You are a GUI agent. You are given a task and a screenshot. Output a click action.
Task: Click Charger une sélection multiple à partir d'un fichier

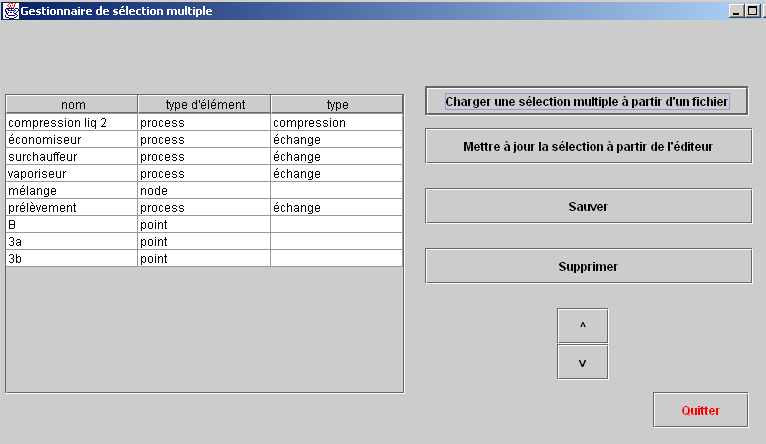(587, 101)
